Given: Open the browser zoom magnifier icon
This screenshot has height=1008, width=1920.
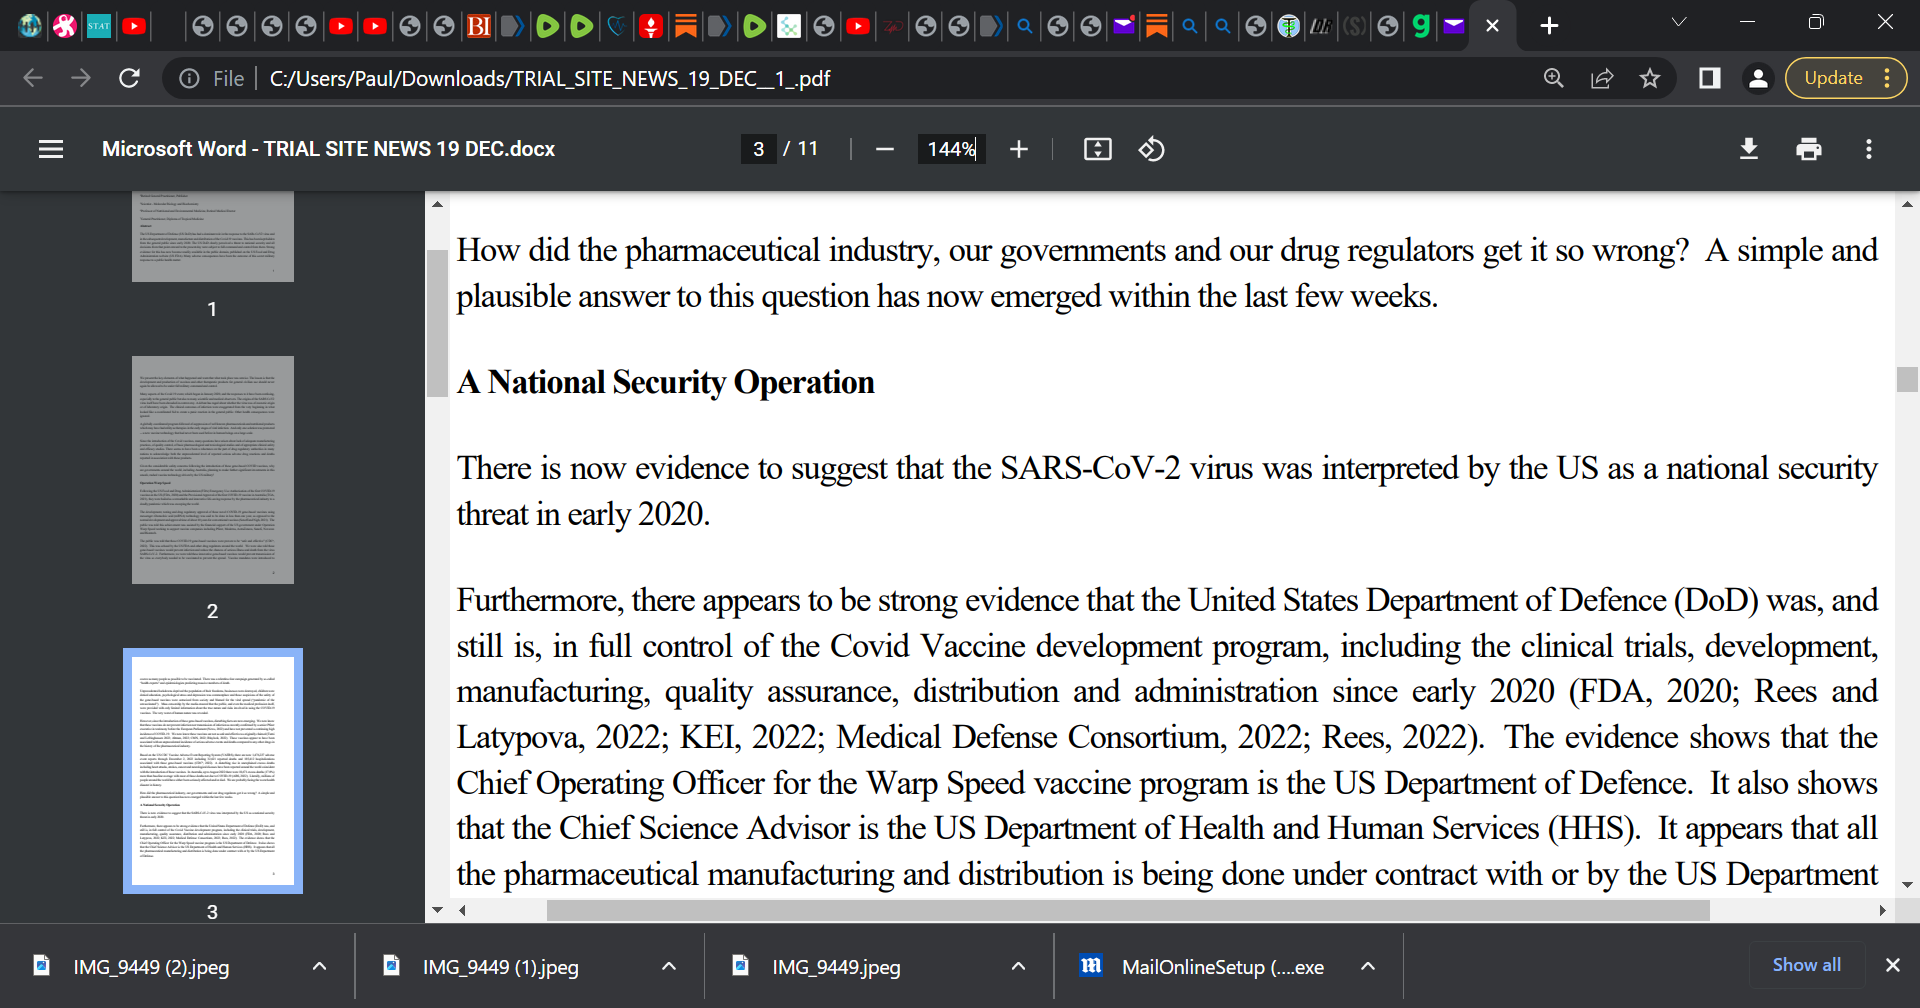Looking at the screenshot, I should [1554, 78].
